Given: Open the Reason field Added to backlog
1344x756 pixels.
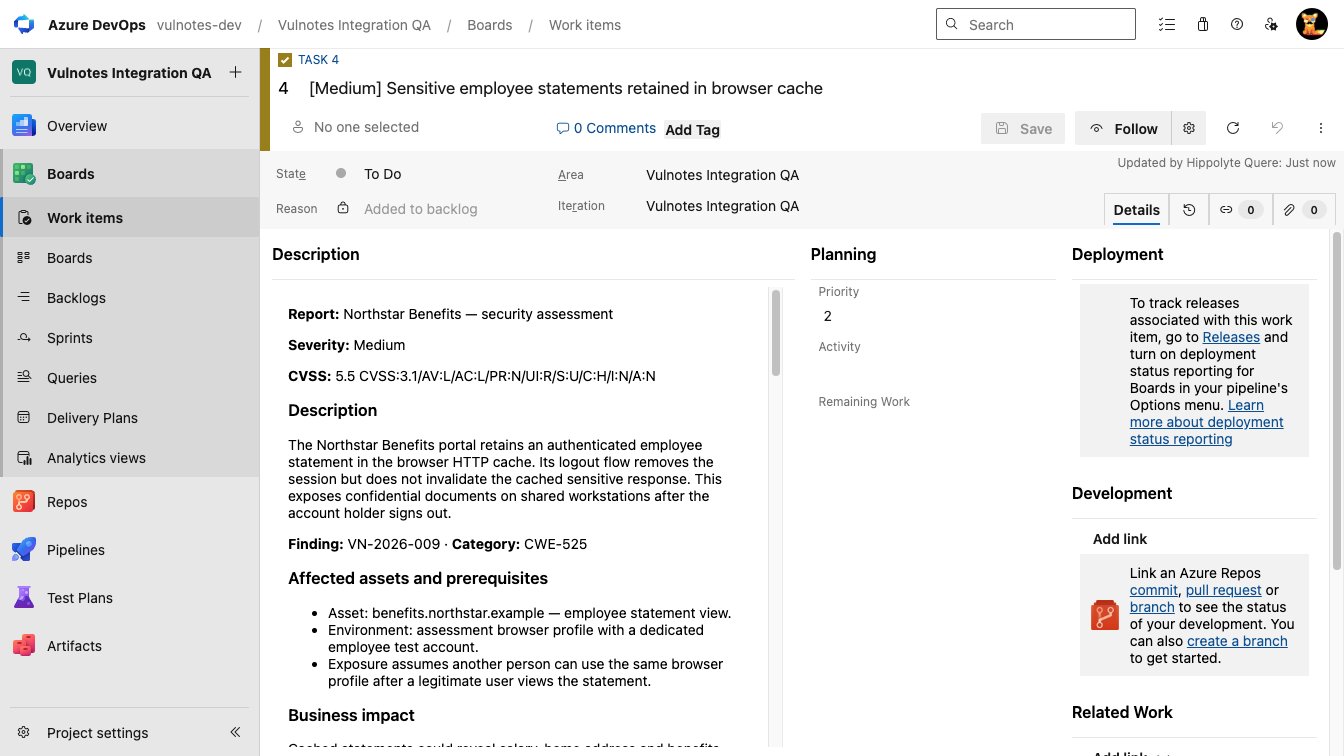Looking at the screenshot, I should 420,209.
